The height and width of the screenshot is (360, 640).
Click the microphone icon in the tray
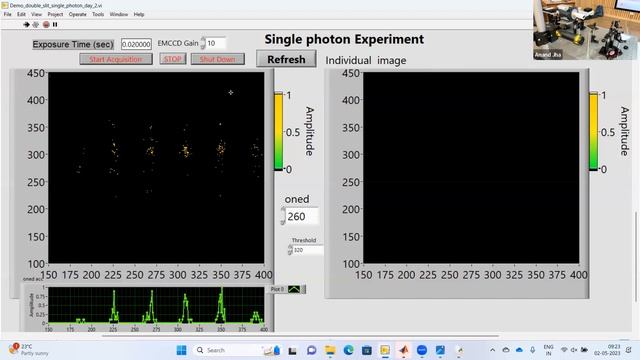533,350
